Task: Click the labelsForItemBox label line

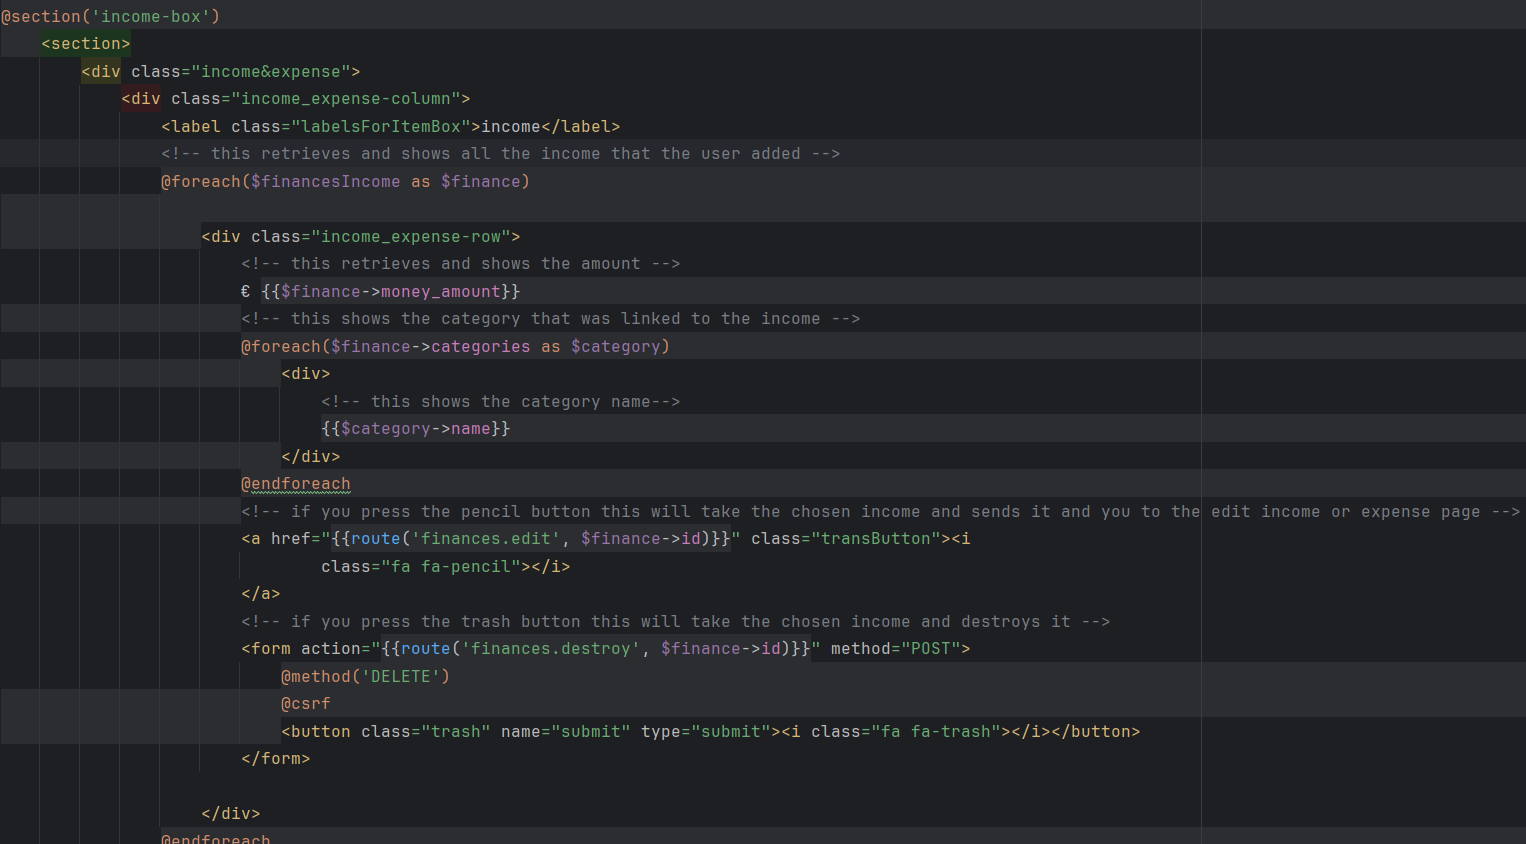Action: click(x=391, y=127)
